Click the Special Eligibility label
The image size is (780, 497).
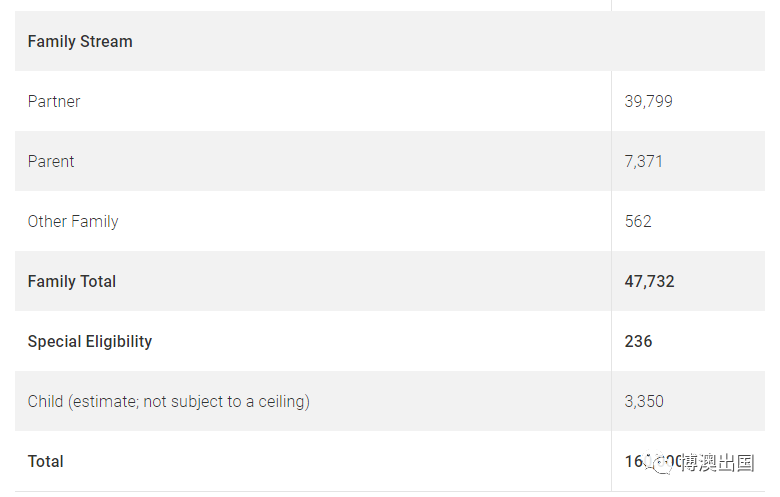coord(90,341)
